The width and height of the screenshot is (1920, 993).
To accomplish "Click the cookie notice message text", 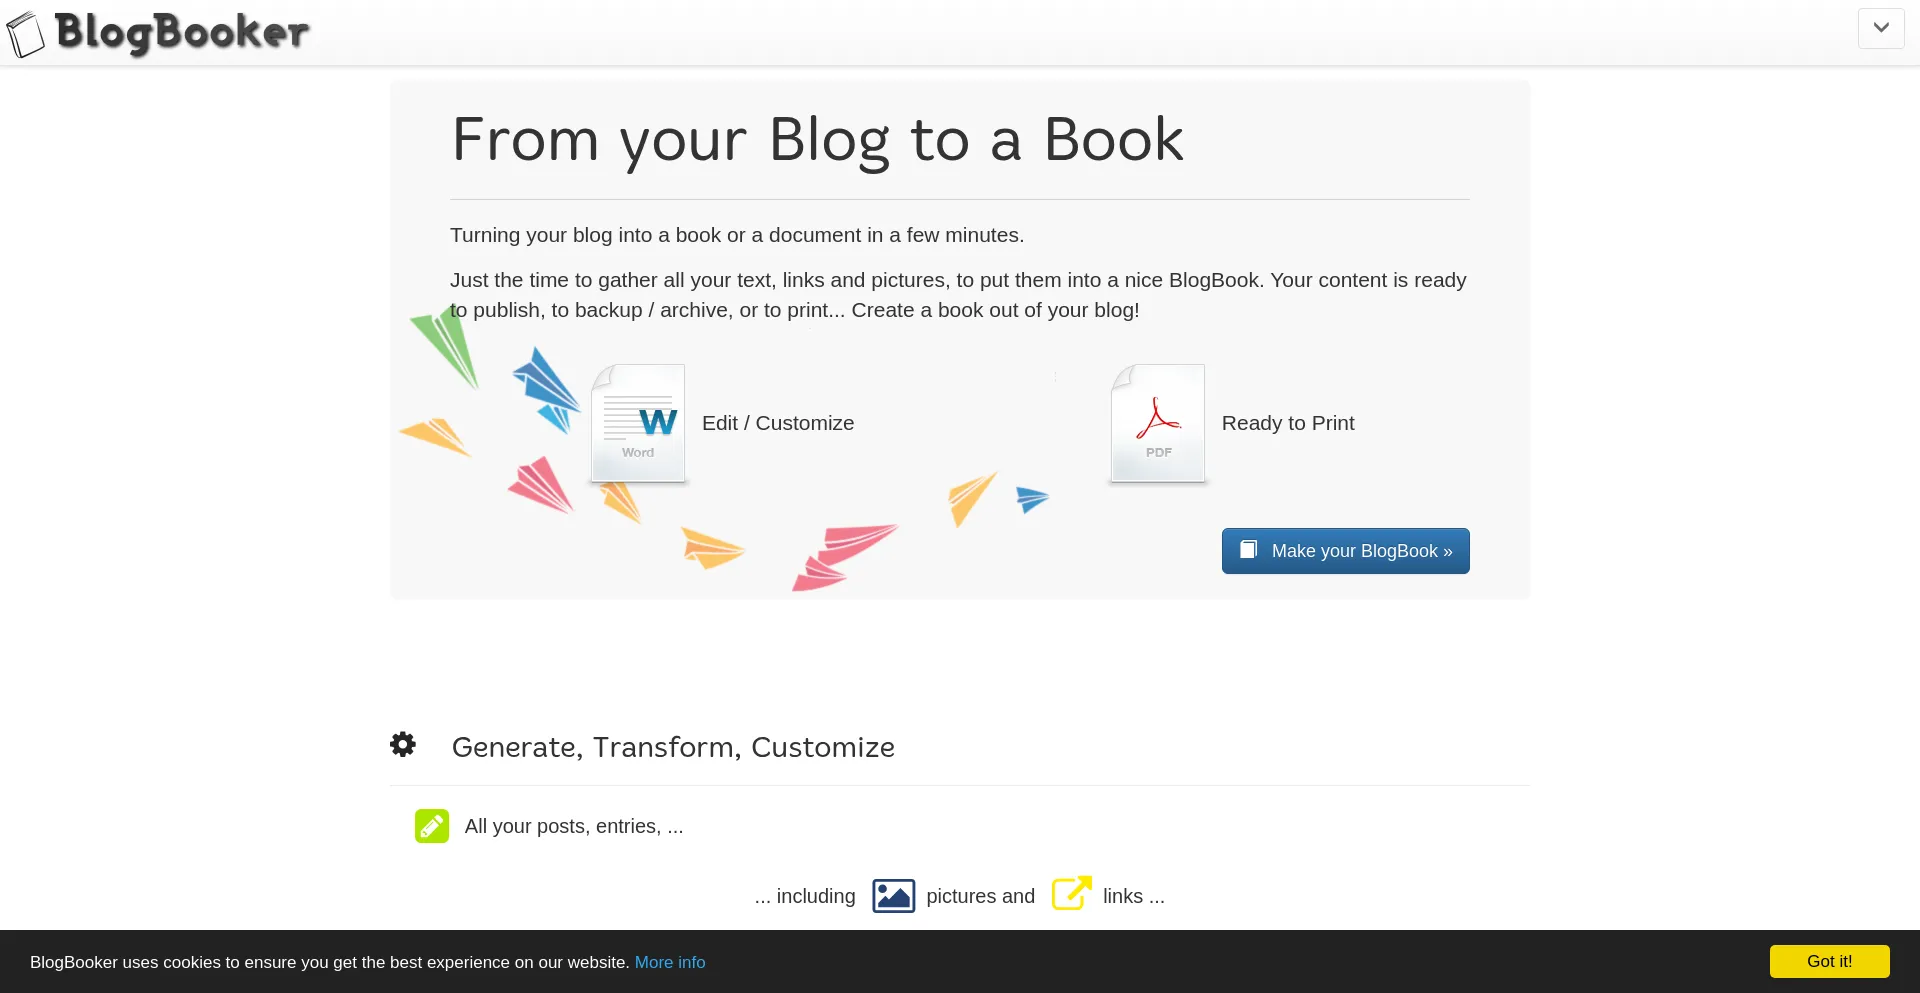I will coord(329,962).
